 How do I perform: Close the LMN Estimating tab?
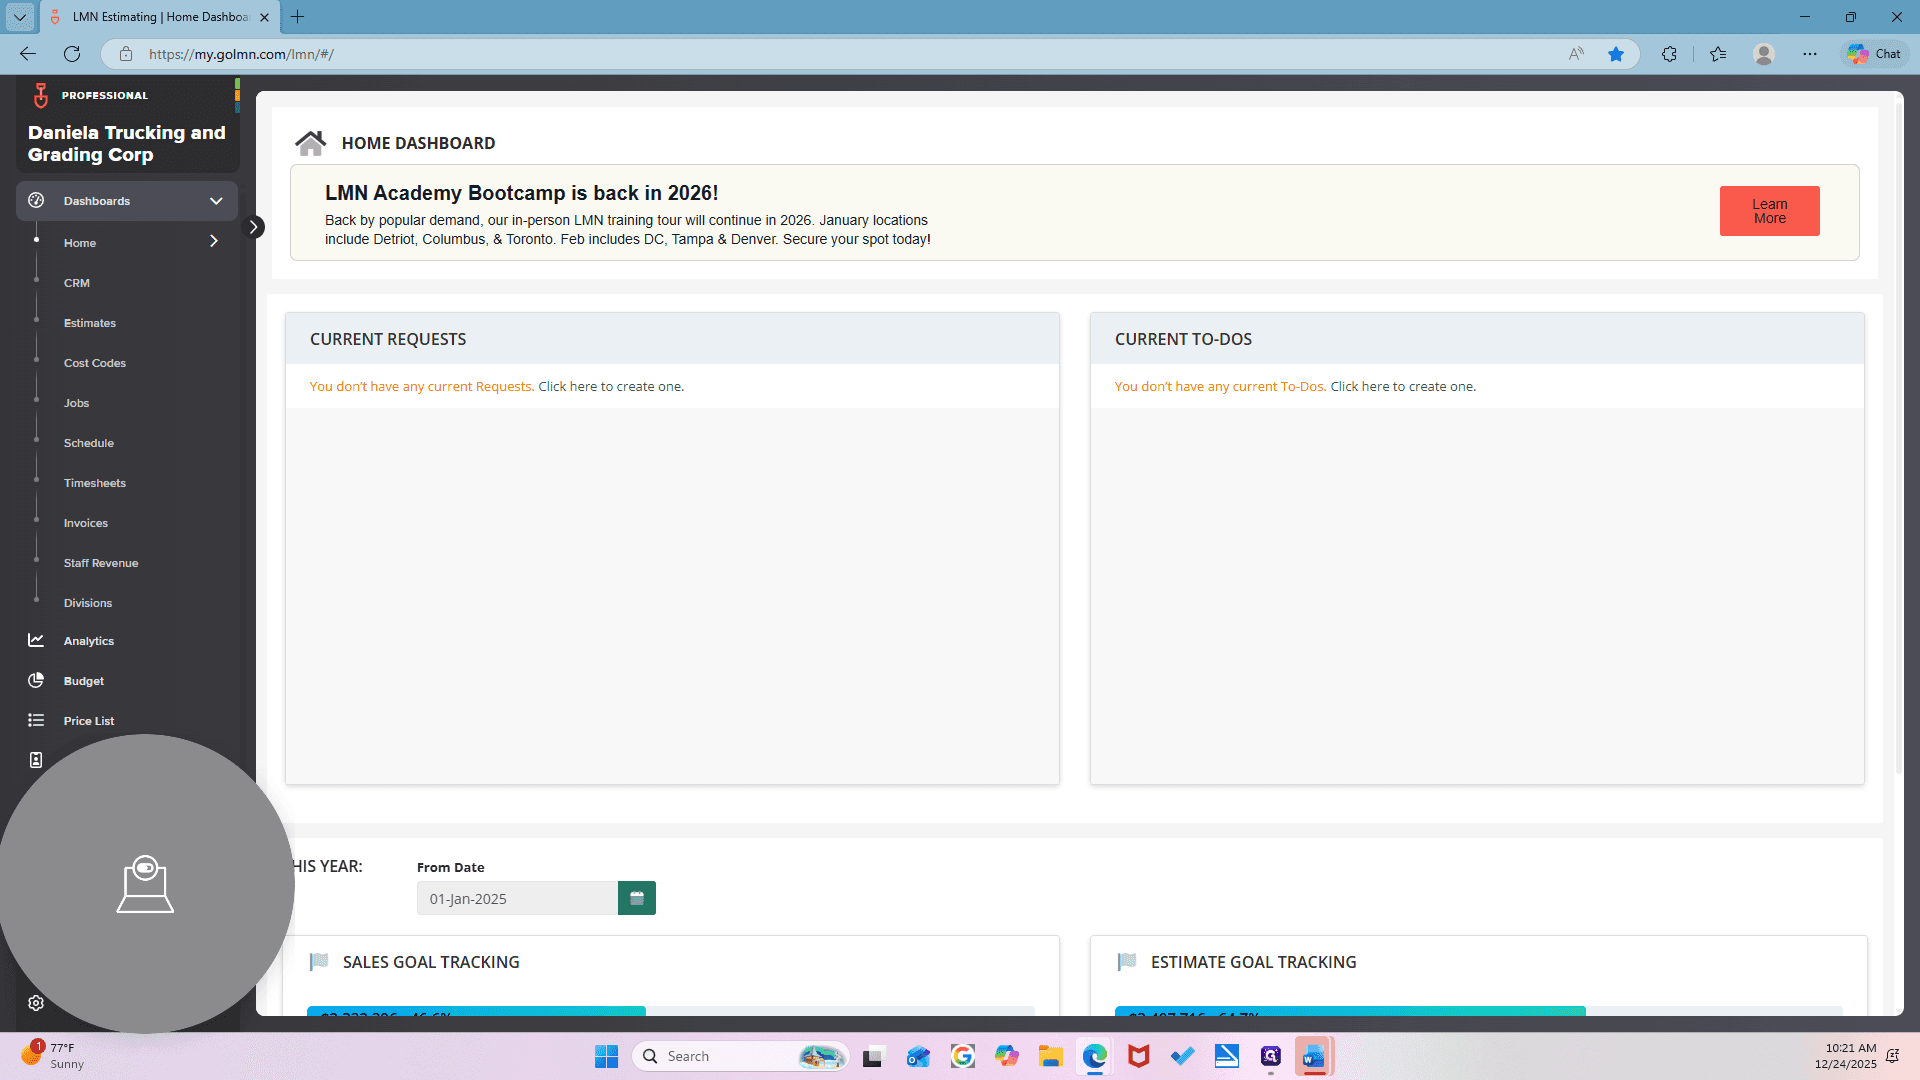point(264,17)
